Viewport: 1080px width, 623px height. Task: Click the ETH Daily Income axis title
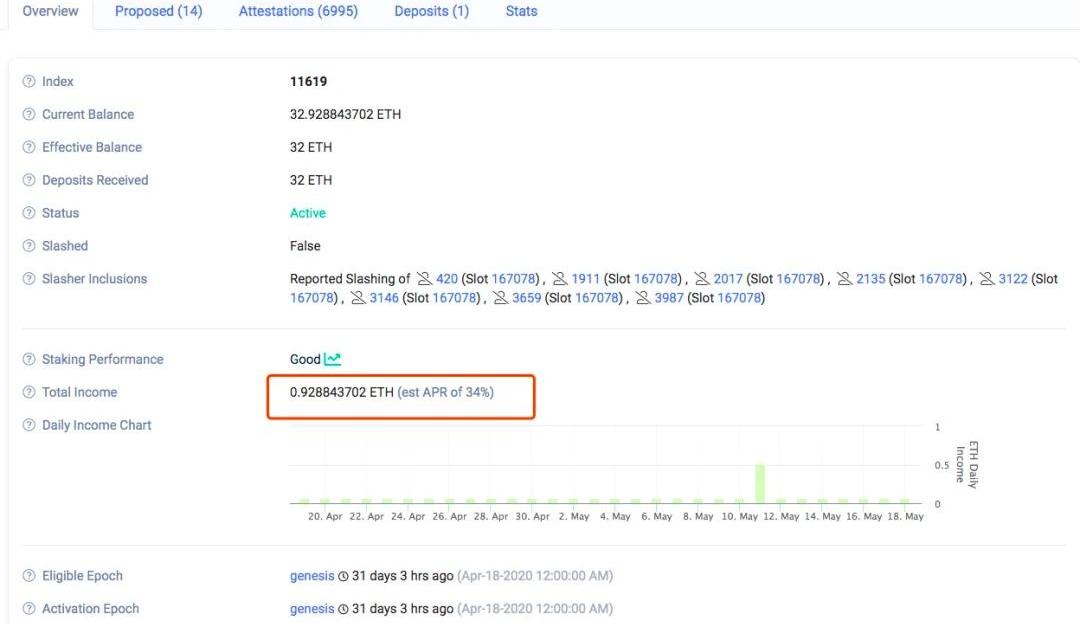[966, 465]
